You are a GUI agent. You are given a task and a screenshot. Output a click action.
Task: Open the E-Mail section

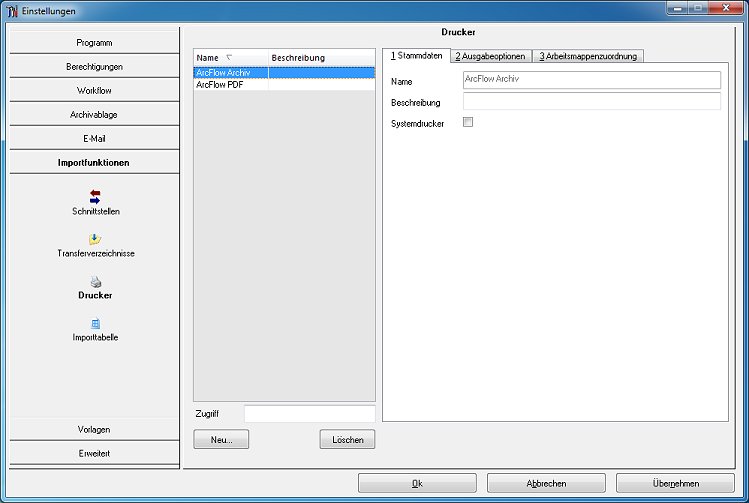point(94,139)
